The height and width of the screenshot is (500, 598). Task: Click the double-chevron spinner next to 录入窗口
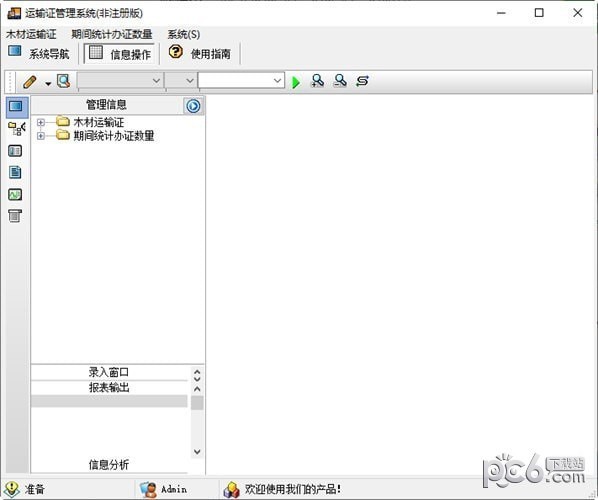197,375
